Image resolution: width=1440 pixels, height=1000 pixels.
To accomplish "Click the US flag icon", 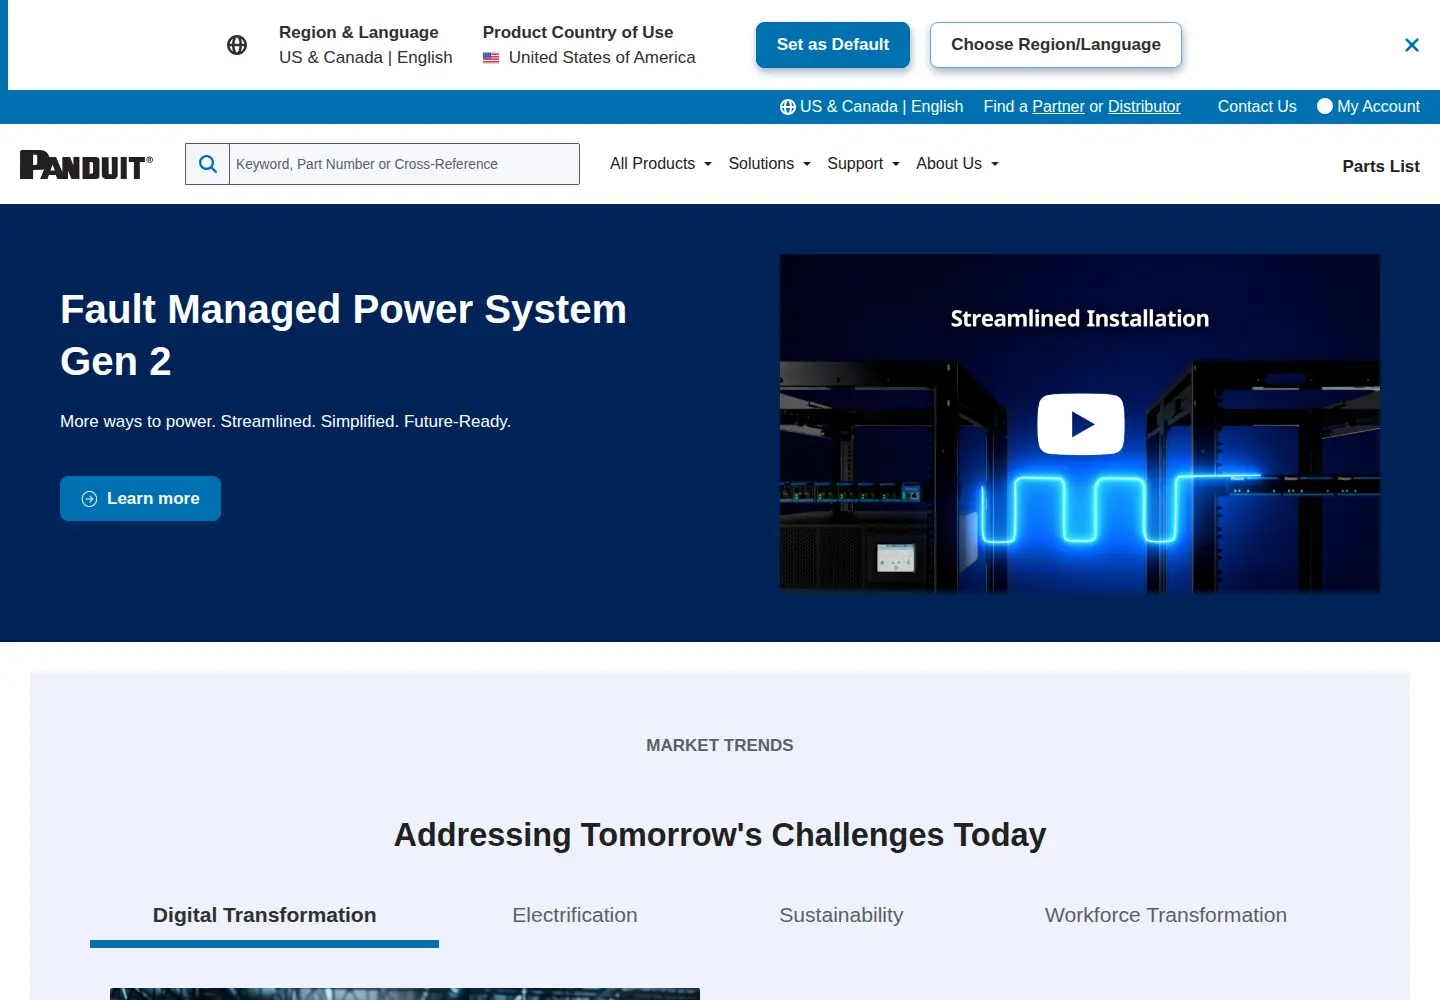I will 491,58.
